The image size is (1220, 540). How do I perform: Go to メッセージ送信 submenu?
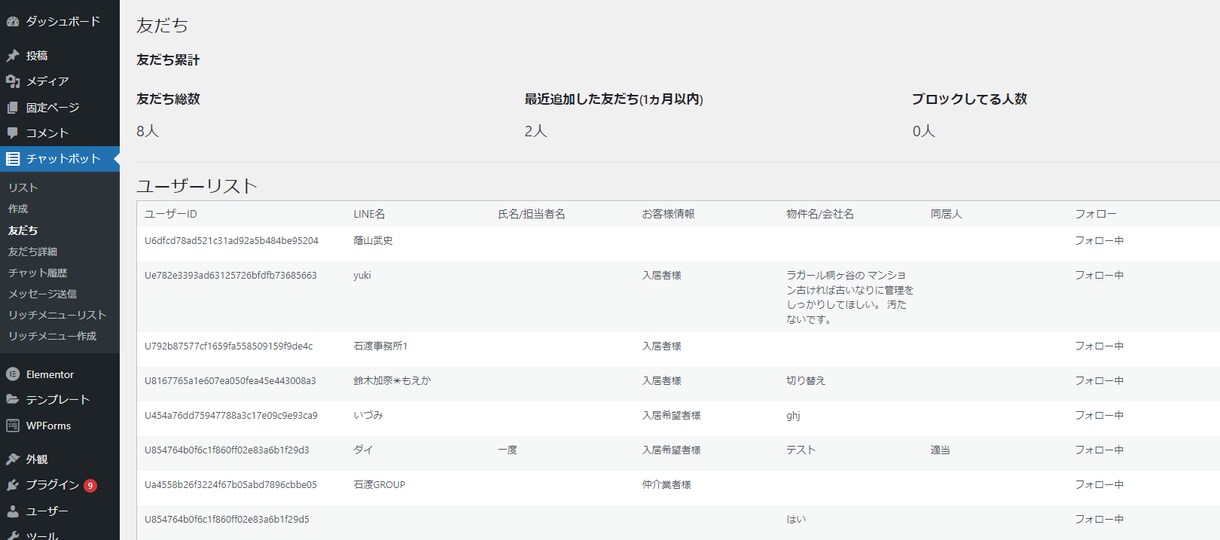42,293
